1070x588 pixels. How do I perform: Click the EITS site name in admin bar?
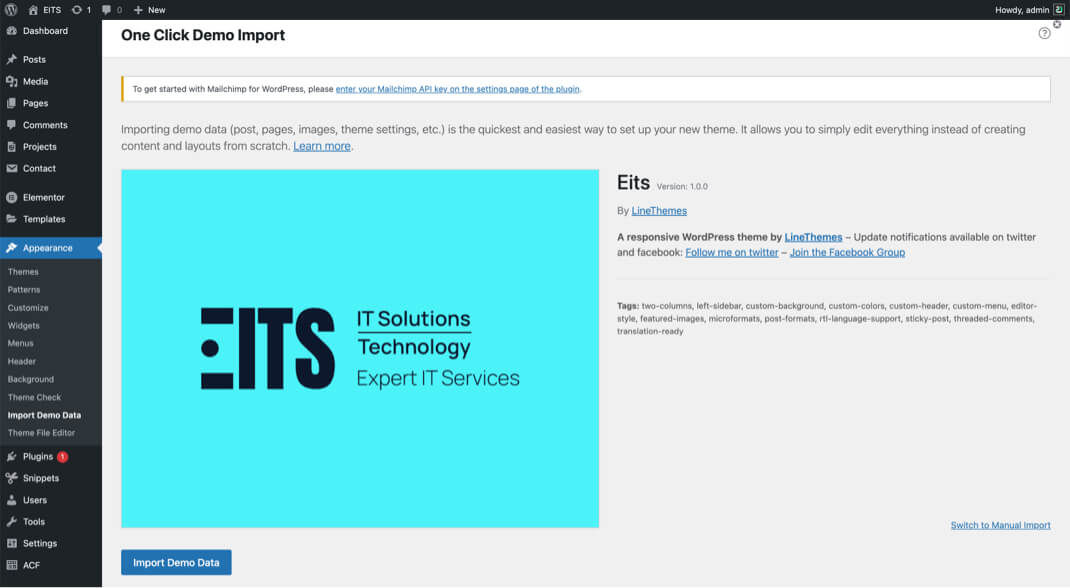pyautogui.click(x=52, y=10)
